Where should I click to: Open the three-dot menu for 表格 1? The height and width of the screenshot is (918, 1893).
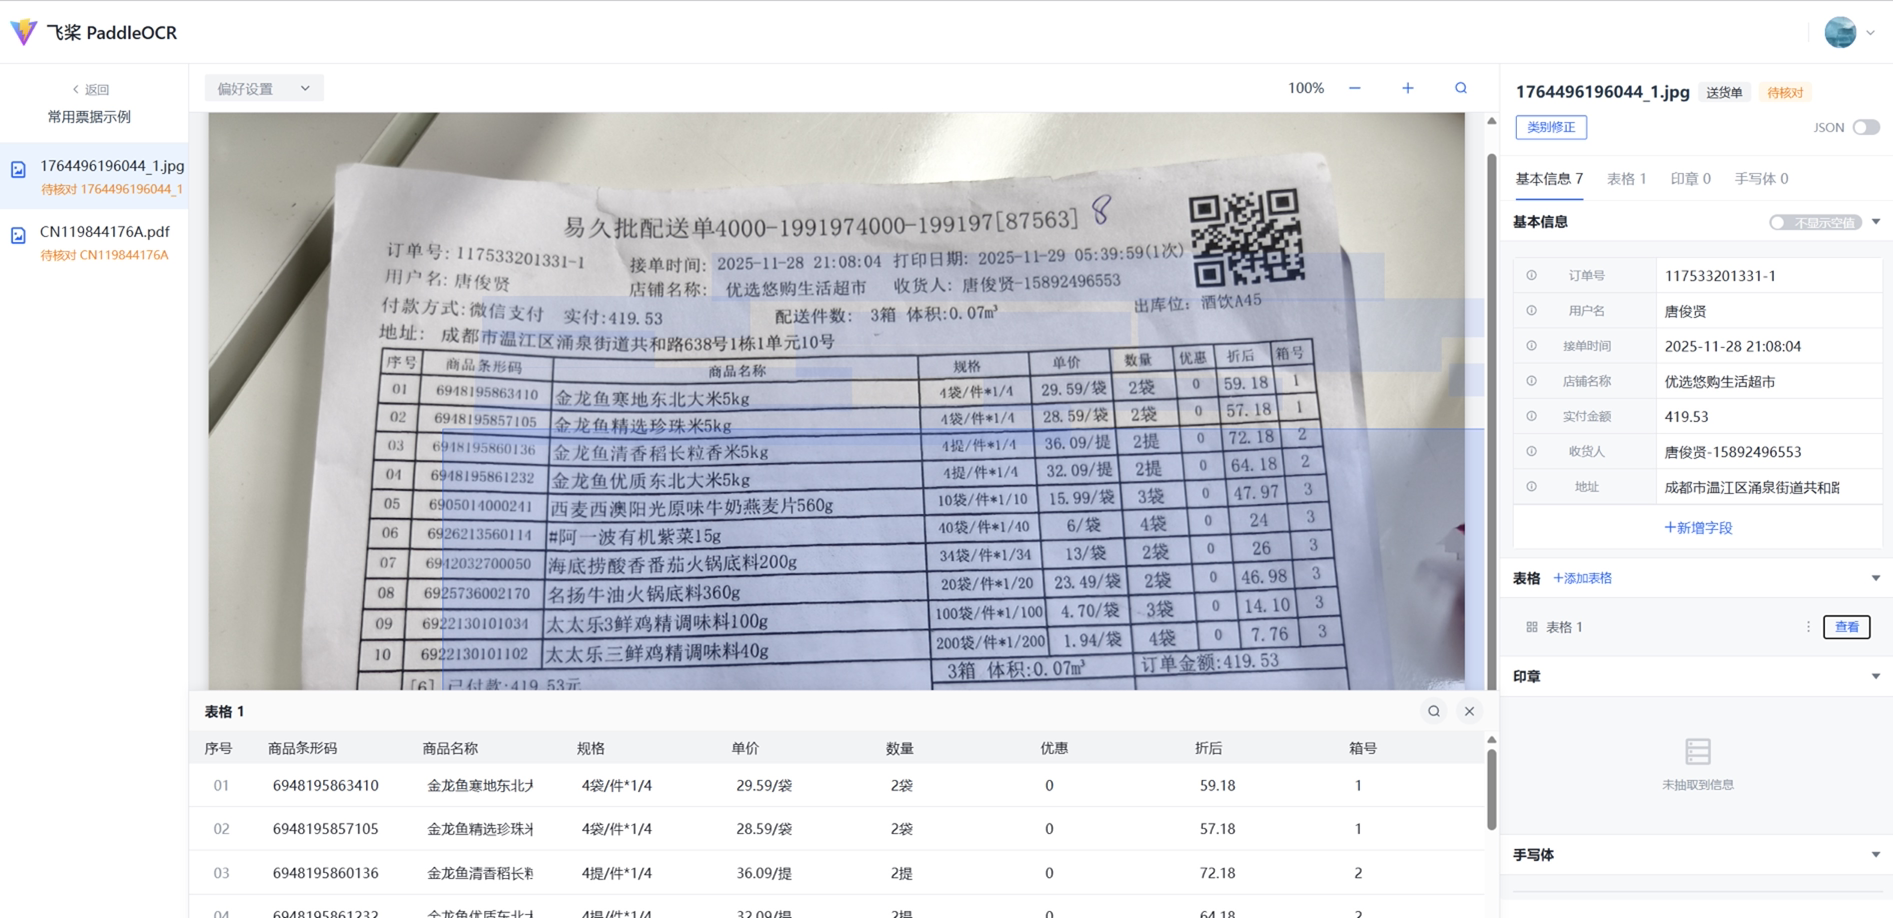pos(1808,627)
